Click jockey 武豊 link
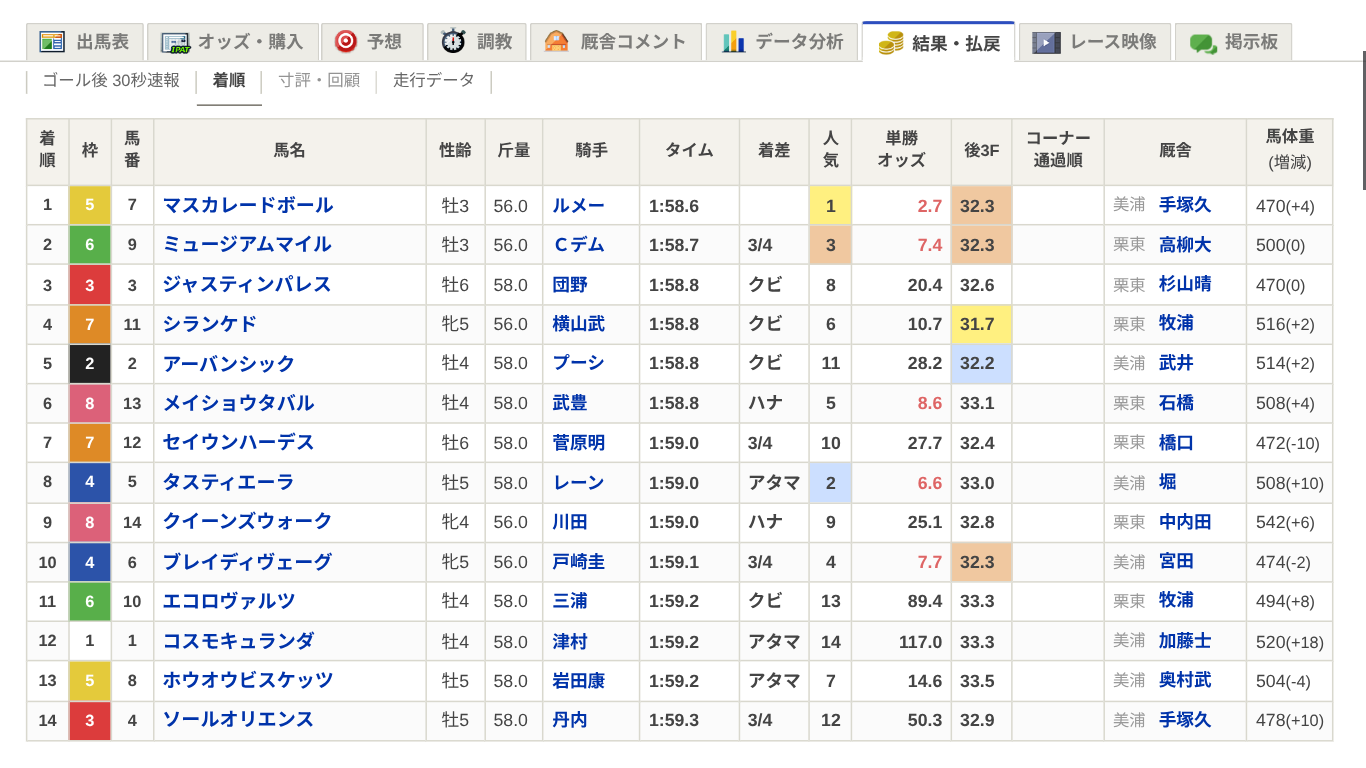Image resolution: width=1366 pixels, height=768 pixels. point(570,403)
